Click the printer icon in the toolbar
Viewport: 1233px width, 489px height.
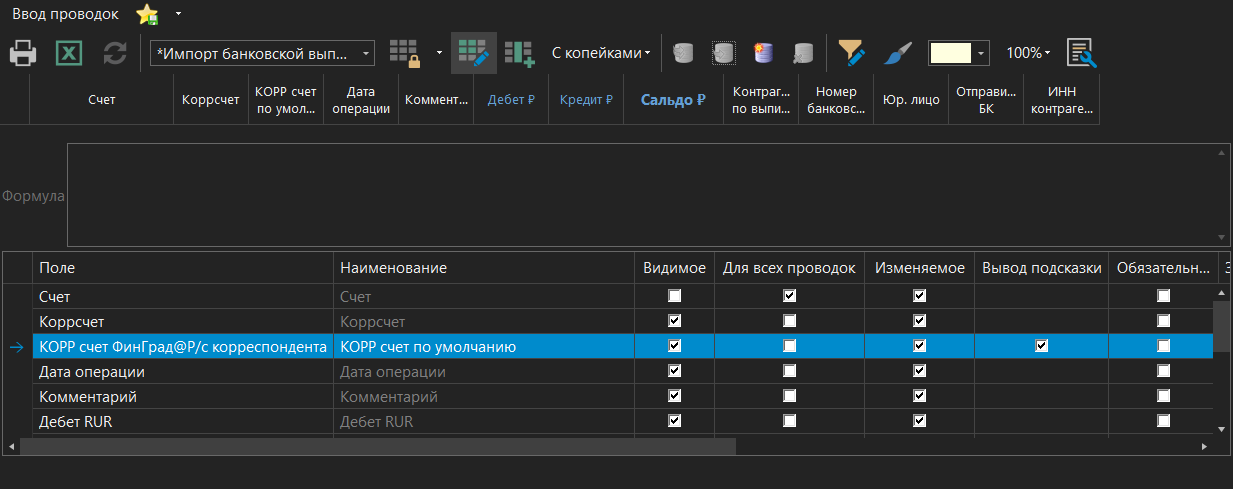[24, 53]
